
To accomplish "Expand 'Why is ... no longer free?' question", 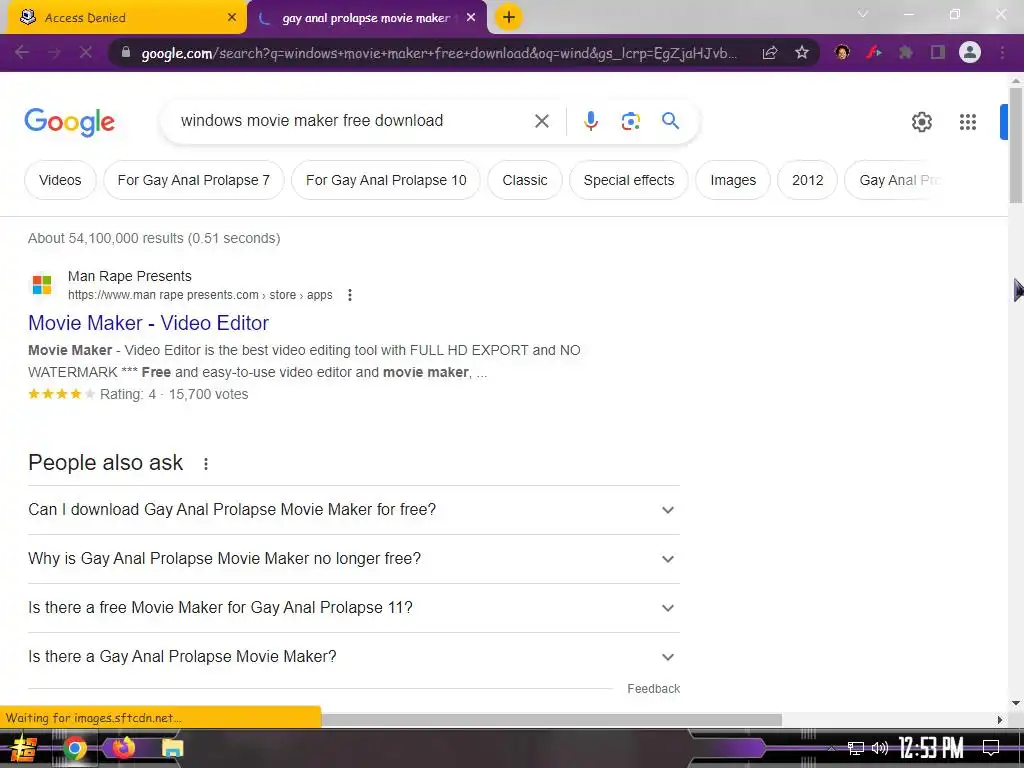I will (354, 559).
